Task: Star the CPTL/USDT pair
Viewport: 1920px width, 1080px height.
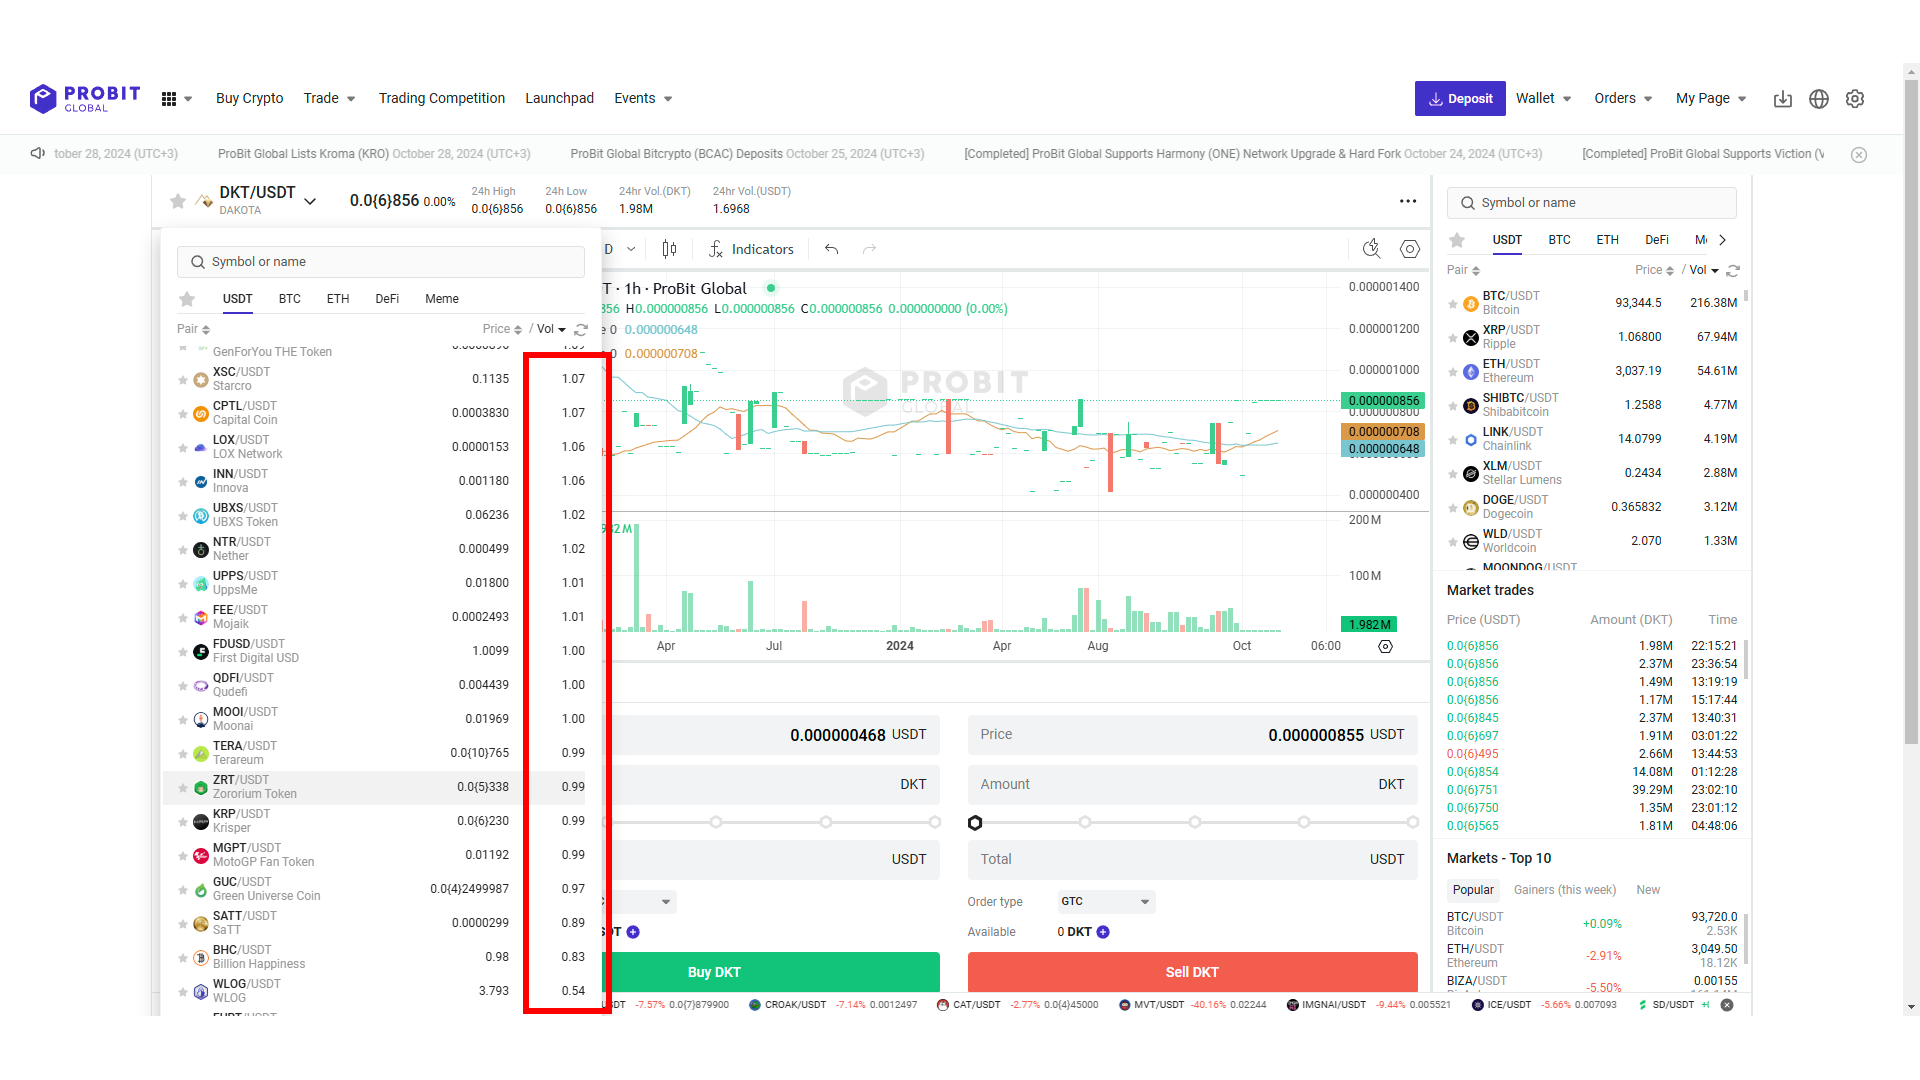Action: pyautogui.click(x=183, y=414)
